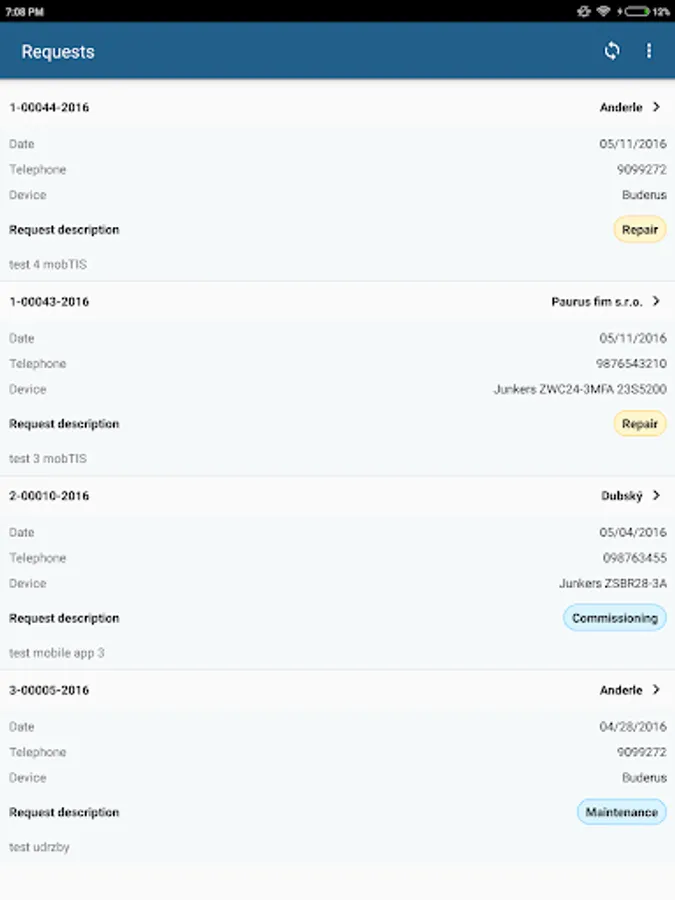Screen dimensions: 675x900
Task: Click the Repair tag on request 1-00044-2016
Action: pyautogui.click(x=640, y=230)
